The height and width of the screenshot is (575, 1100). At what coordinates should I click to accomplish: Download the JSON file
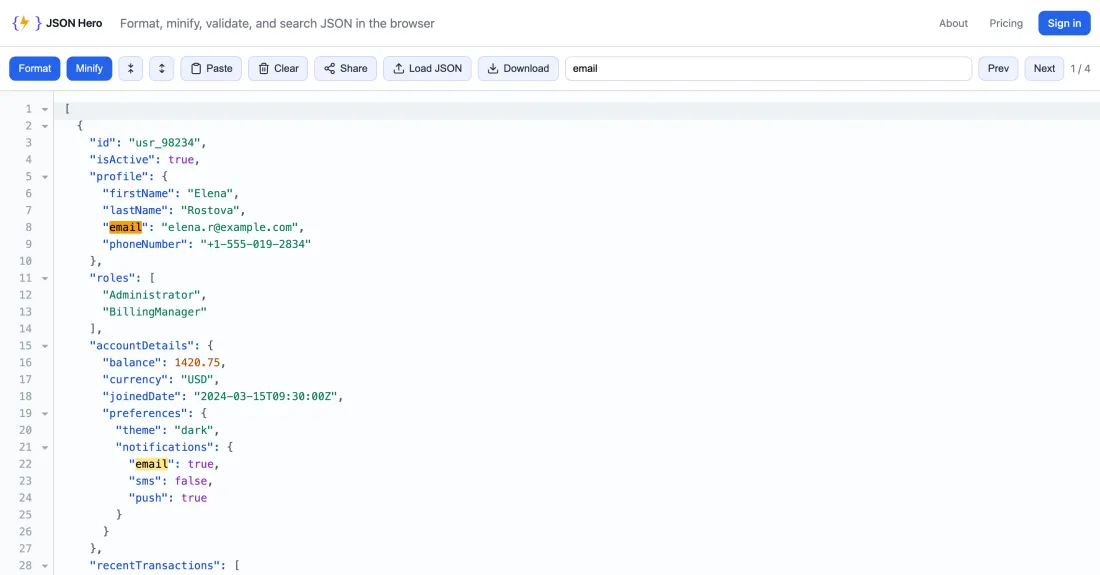pyautogui.click(x=518, y=69)
